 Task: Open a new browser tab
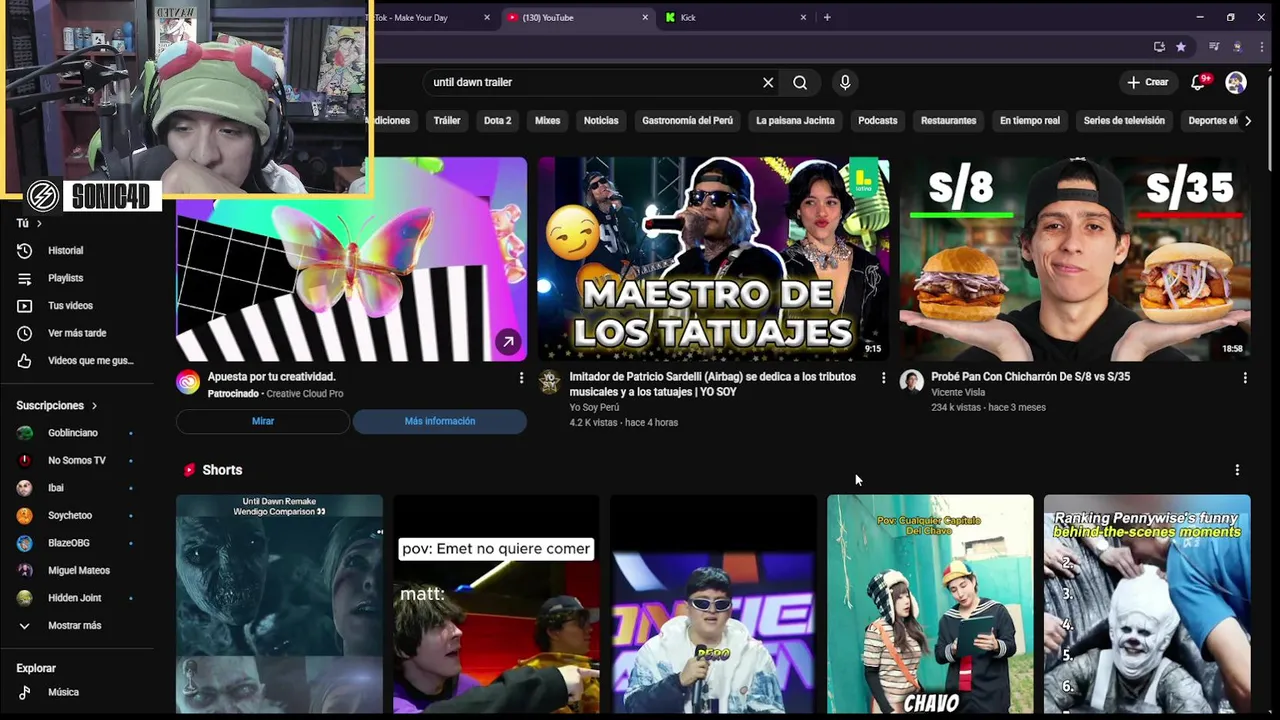827,17
